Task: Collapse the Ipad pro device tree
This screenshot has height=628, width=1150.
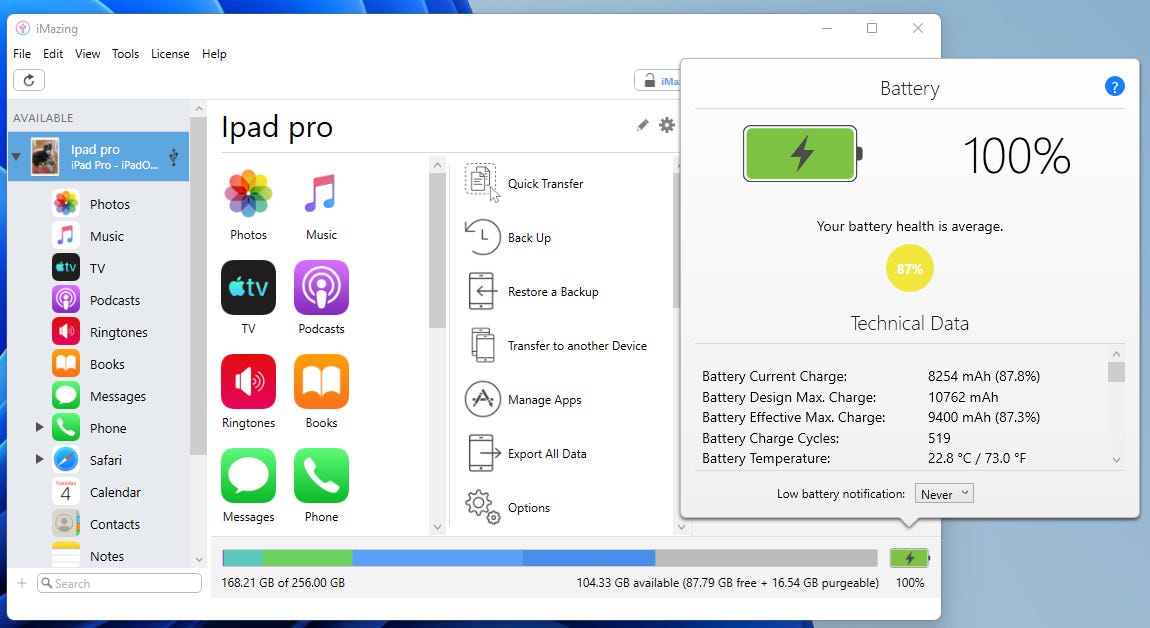Action: click(16, 157)
